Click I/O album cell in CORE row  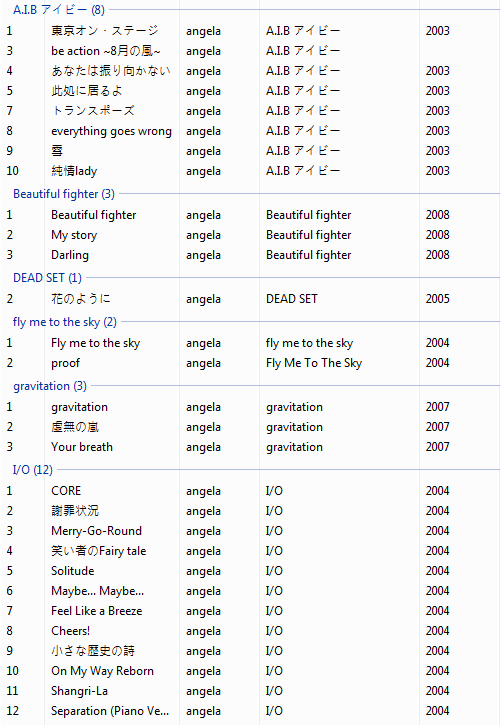point(274,491)
